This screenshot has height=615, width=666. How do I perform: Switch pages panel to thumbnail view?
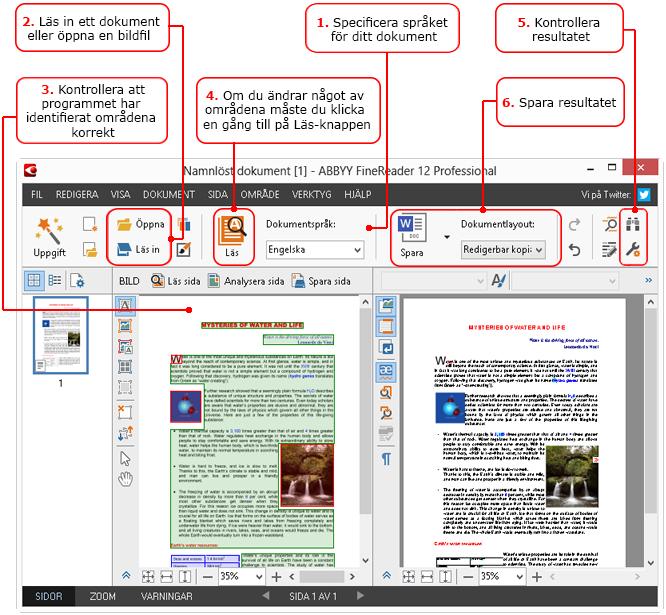34,280
